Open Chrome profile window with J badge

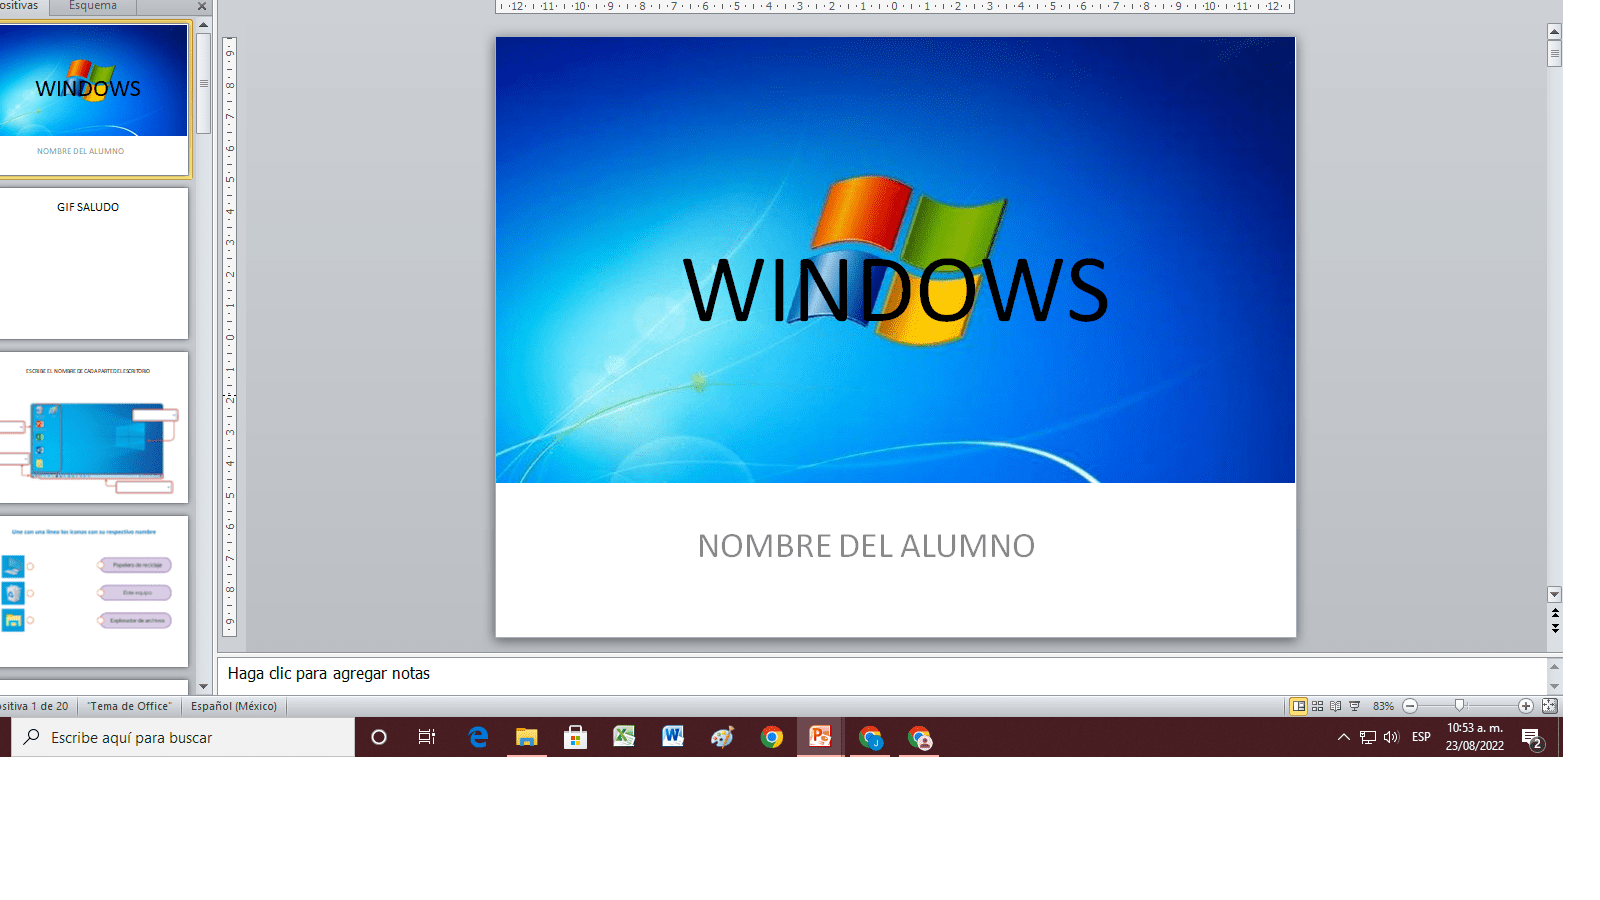click(x=870, y=737)
